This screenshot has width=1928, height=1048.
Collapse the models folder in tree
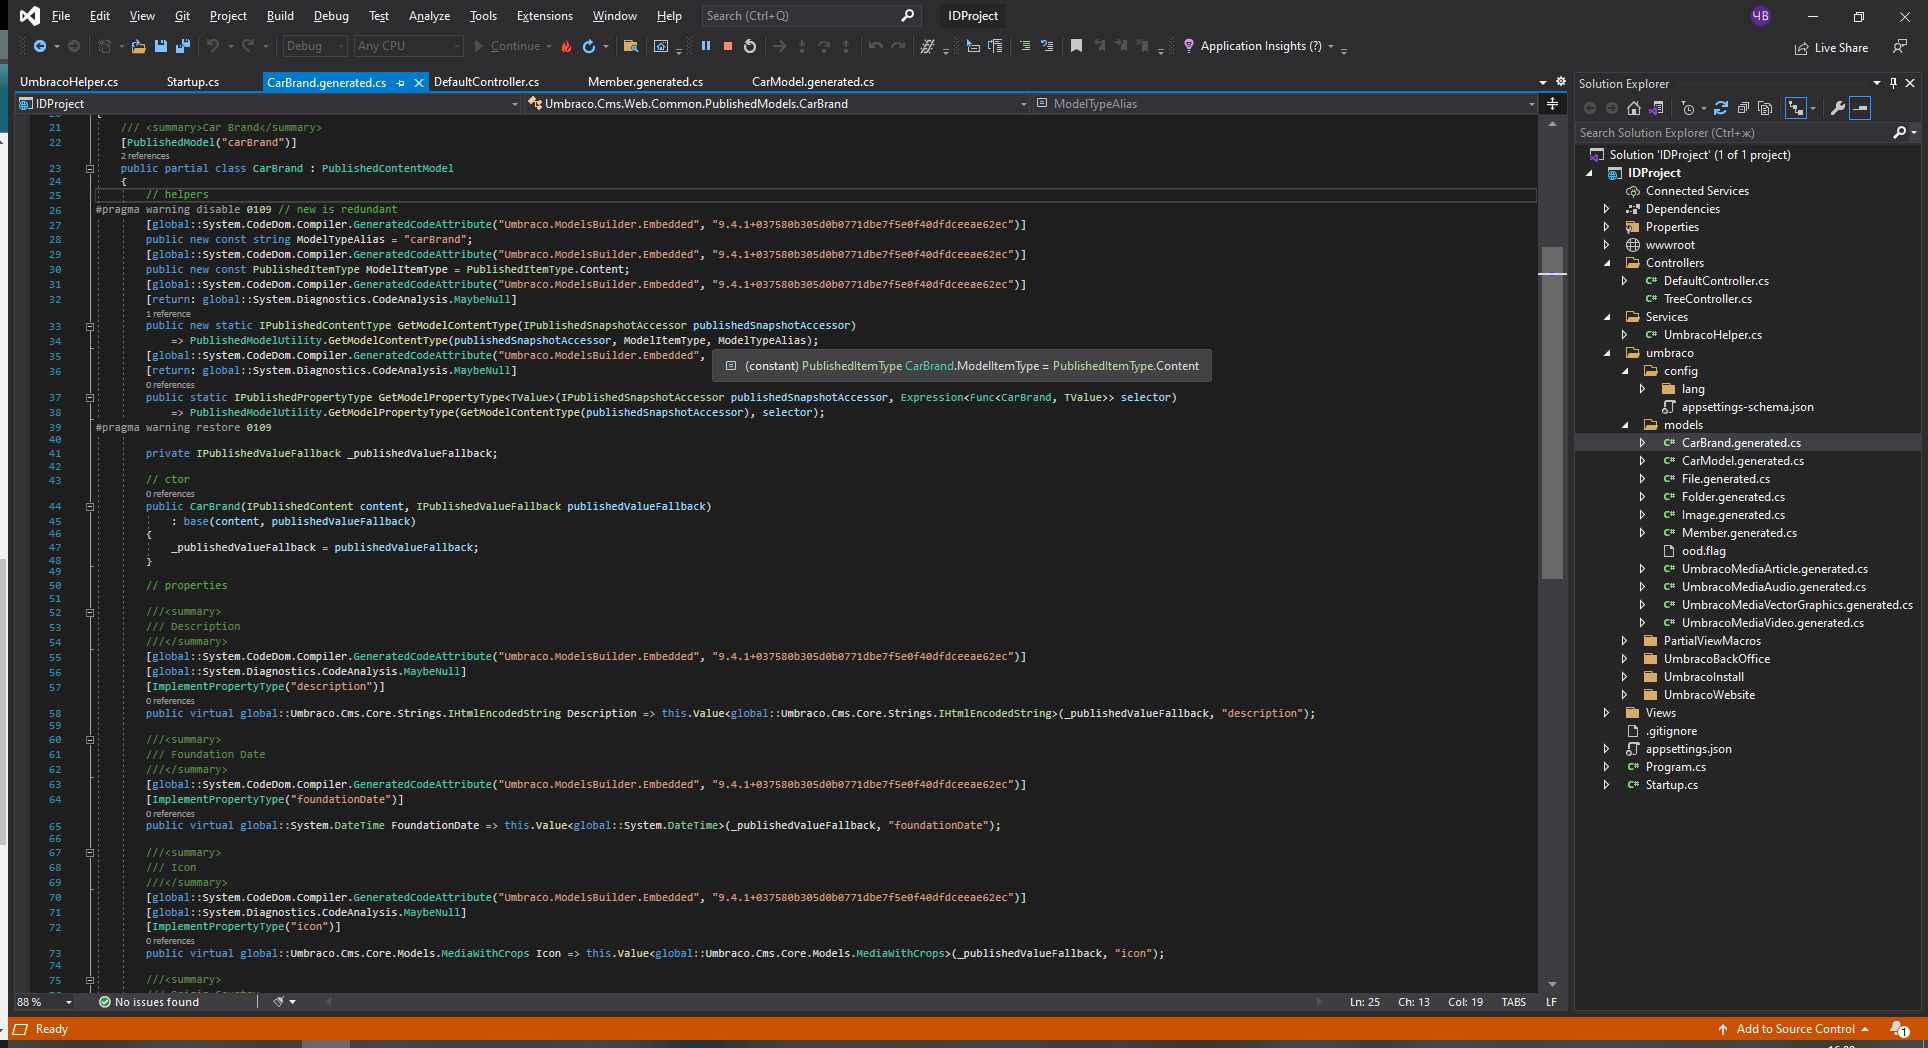click(x=1624, y=425)
